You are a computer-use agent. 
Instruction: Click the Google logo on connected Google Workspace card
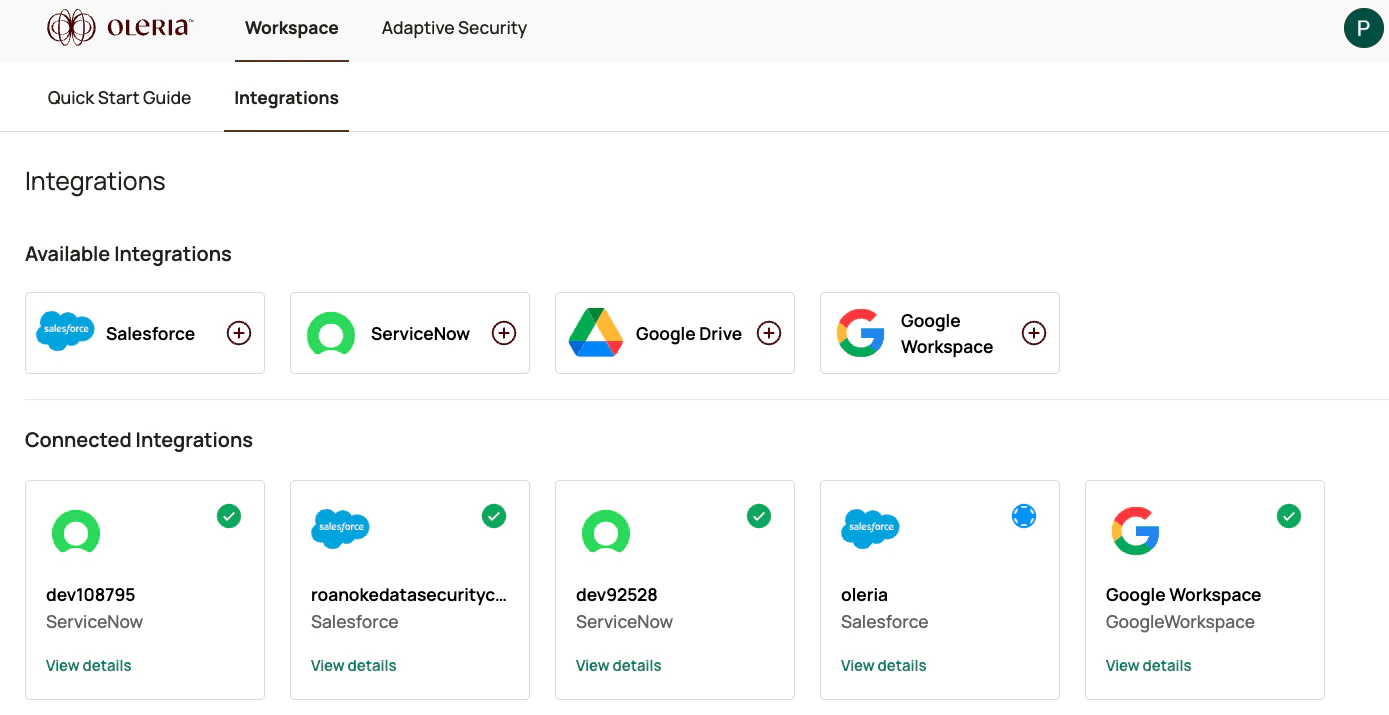tap(1136, 531)
